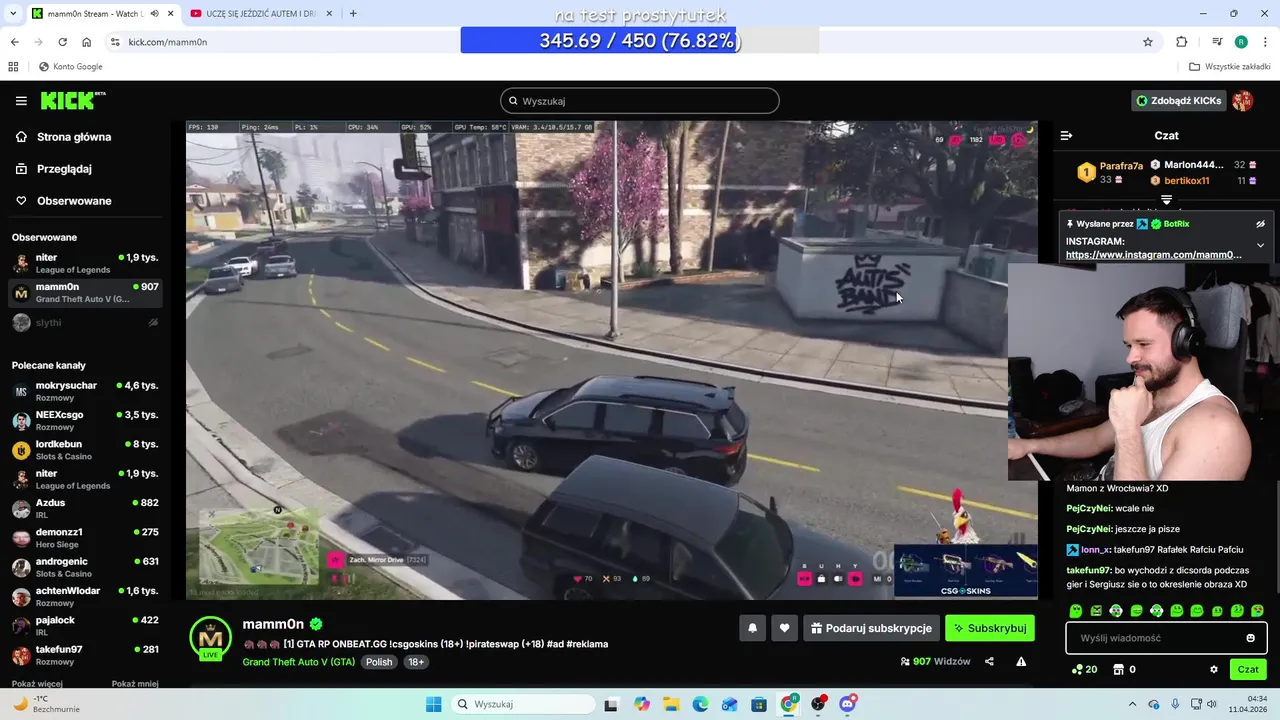Image resolution: width=1280 pixels, height=720 pixels.
Task: Click the browser back arrow
Action: coord(14,42)
